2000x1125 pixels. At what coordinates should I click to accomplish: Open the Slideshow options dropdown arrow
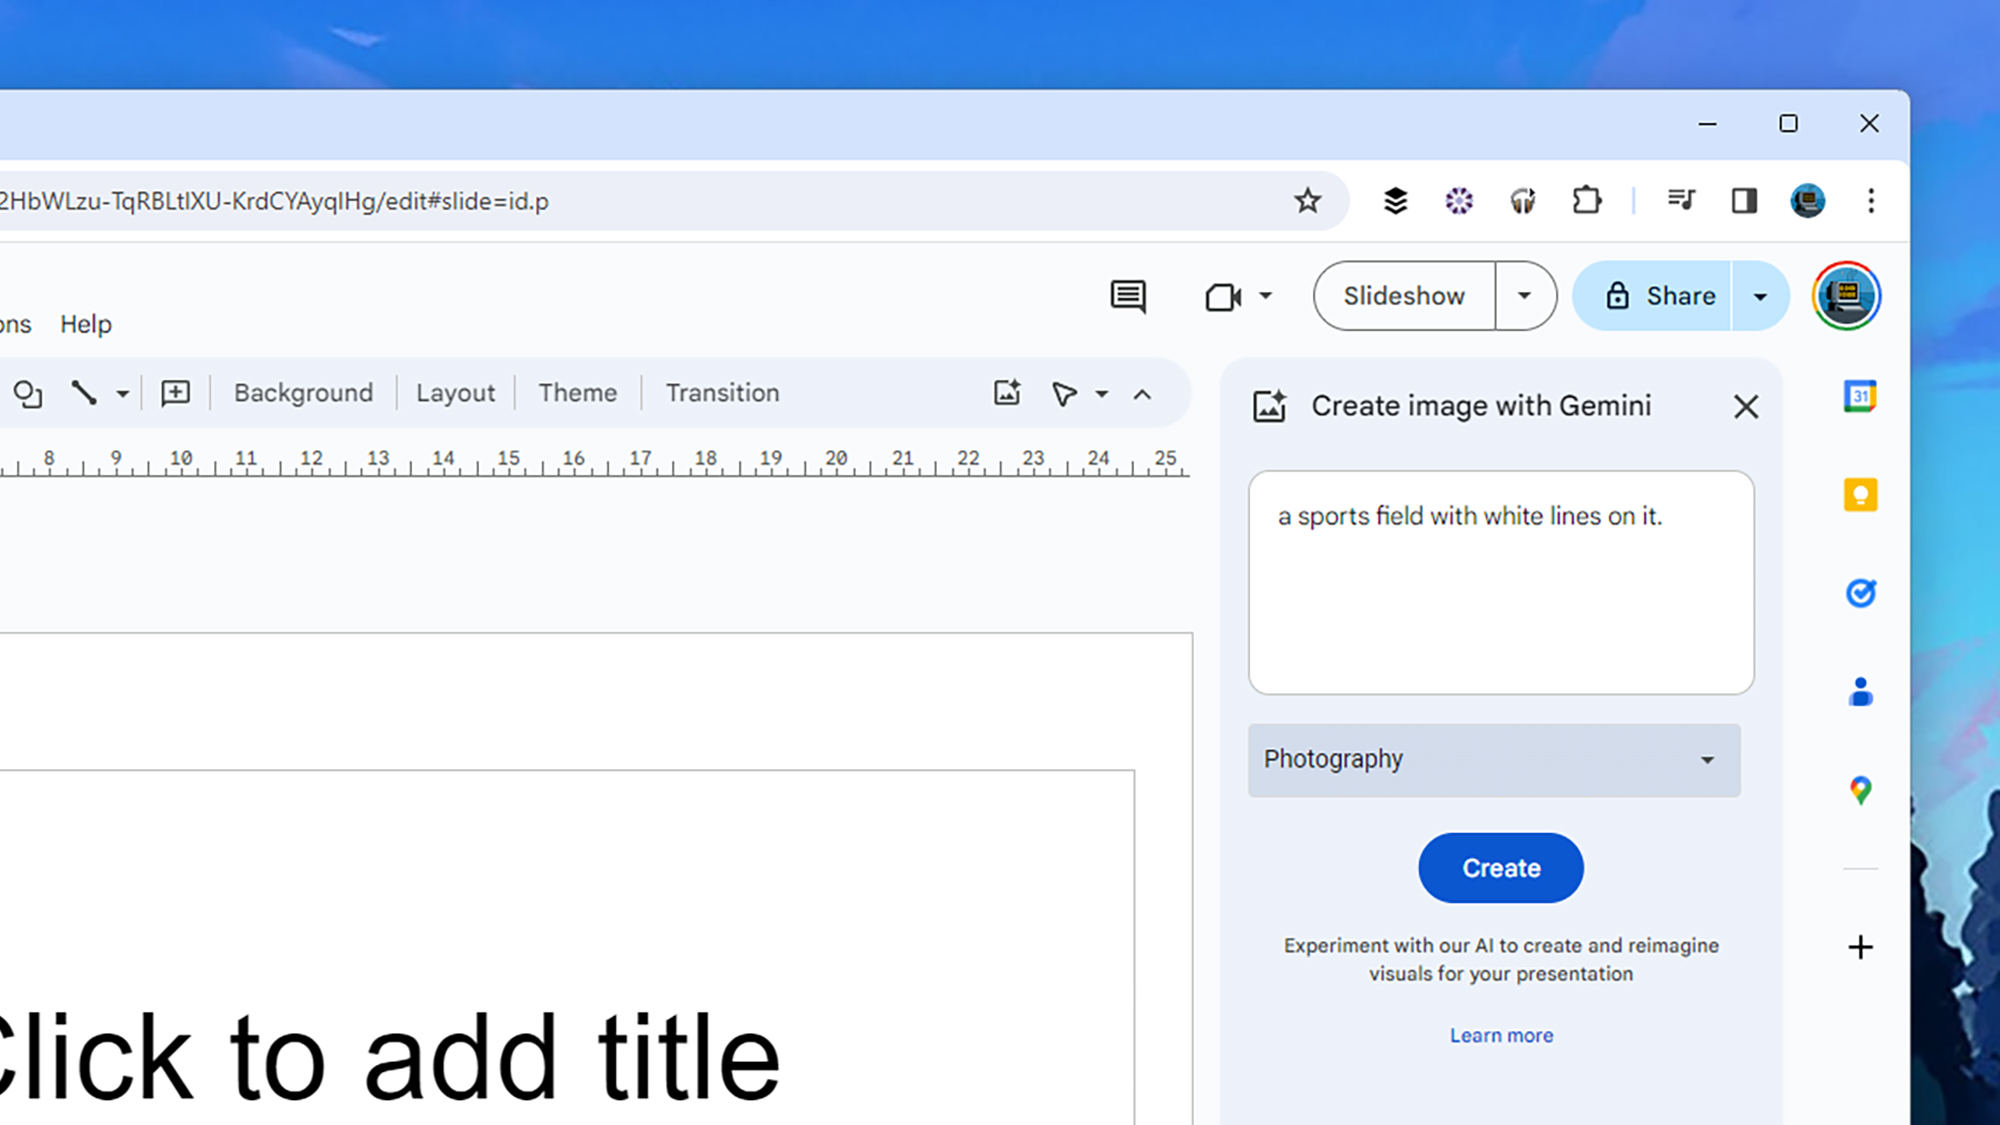click(x=1524, y=296)
